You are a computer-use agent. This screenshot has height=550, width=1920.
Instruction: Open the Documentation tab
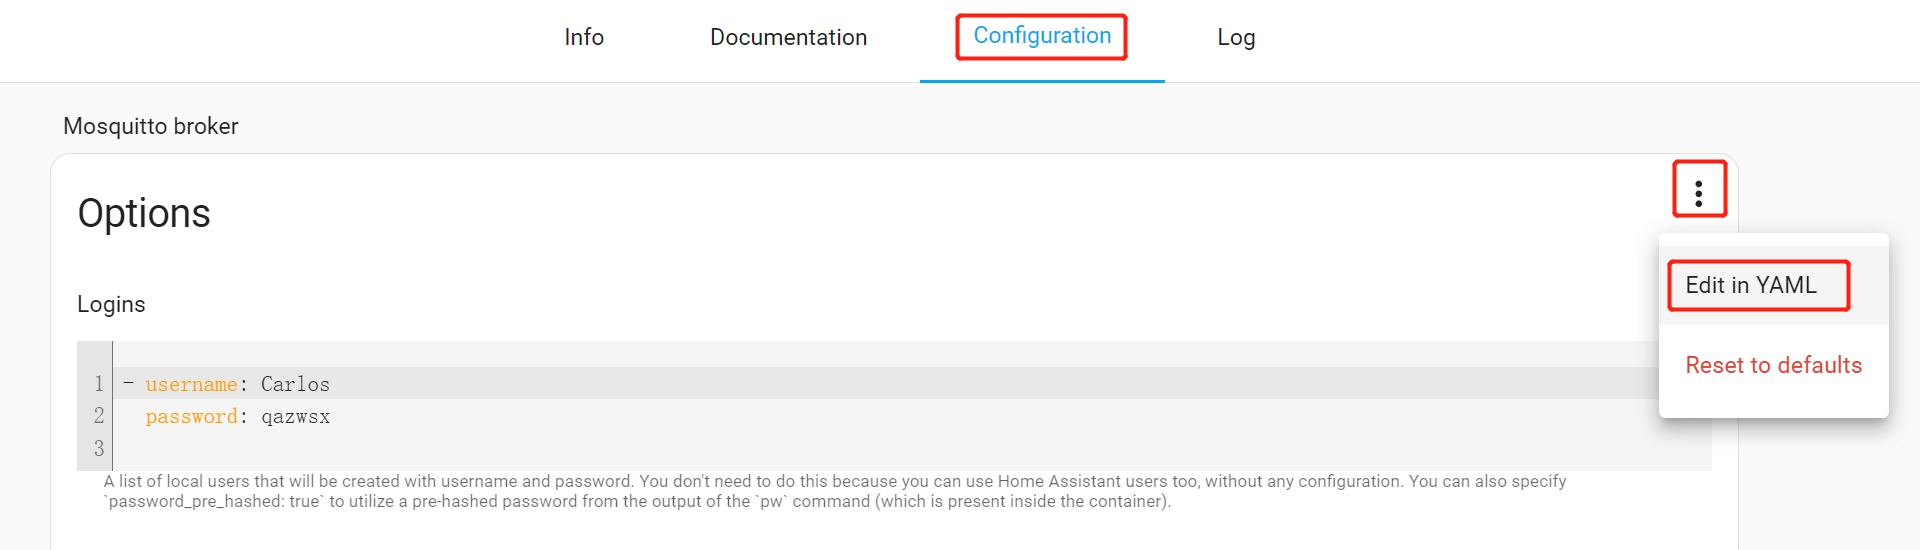point(788,38)
